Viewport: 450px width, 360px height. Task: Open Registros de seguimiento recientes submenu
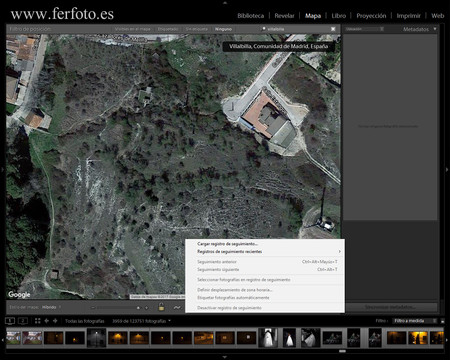(265, 251)
